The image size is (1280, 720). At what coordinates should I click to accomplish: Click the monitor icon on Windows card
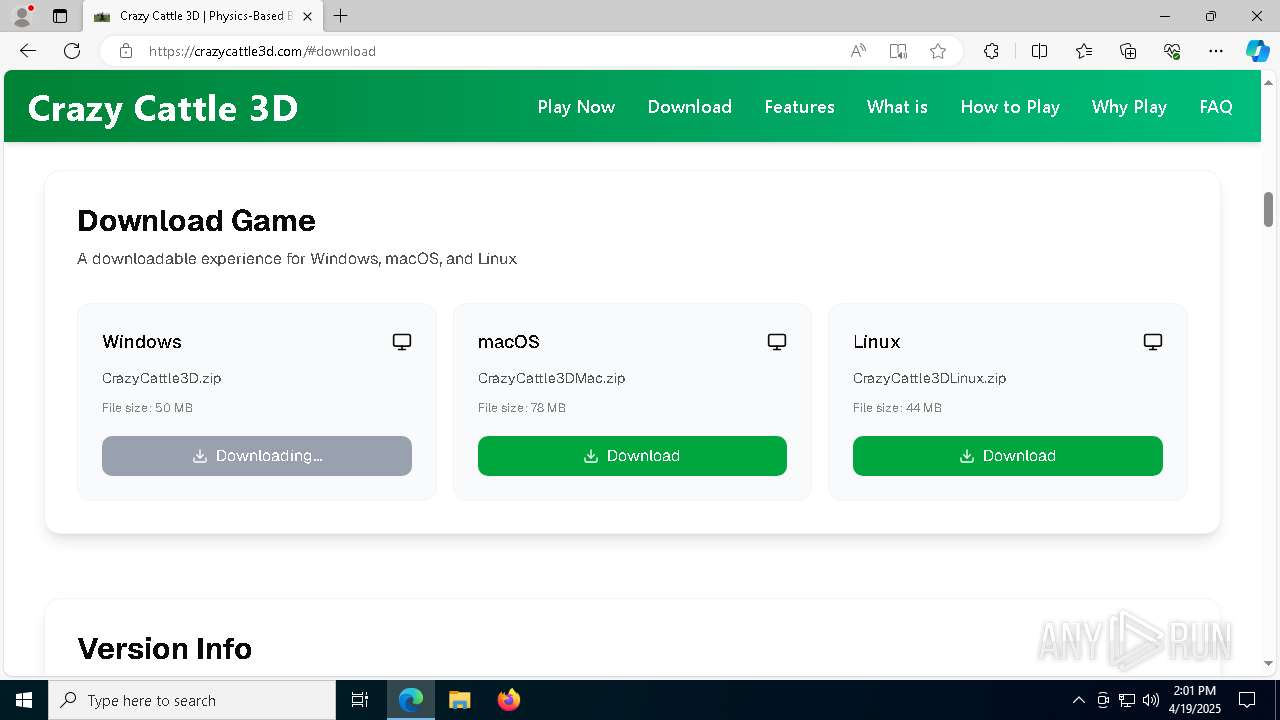click(402, 342)
